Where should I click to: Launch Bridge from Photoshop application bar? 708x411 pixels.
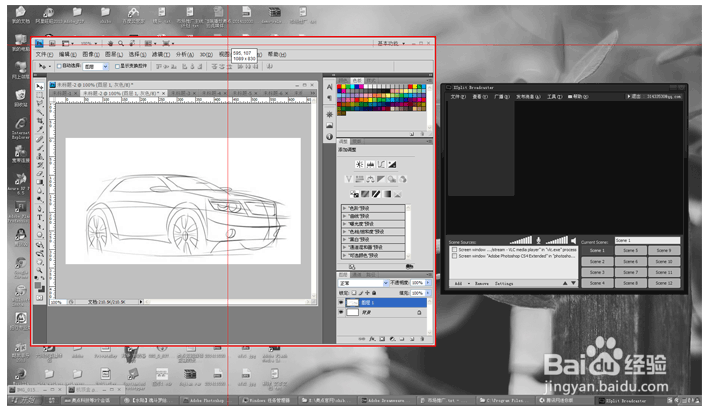click(52, 43)
